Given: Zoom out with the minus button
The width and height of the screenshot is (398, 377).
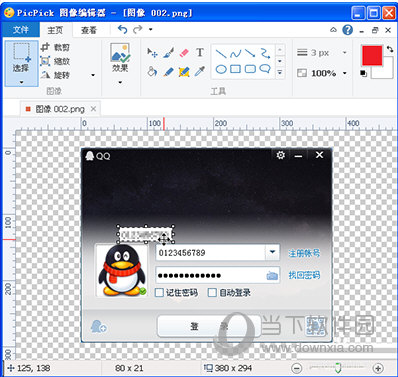Looking at the screenshot, I should [x=297, y=368].
